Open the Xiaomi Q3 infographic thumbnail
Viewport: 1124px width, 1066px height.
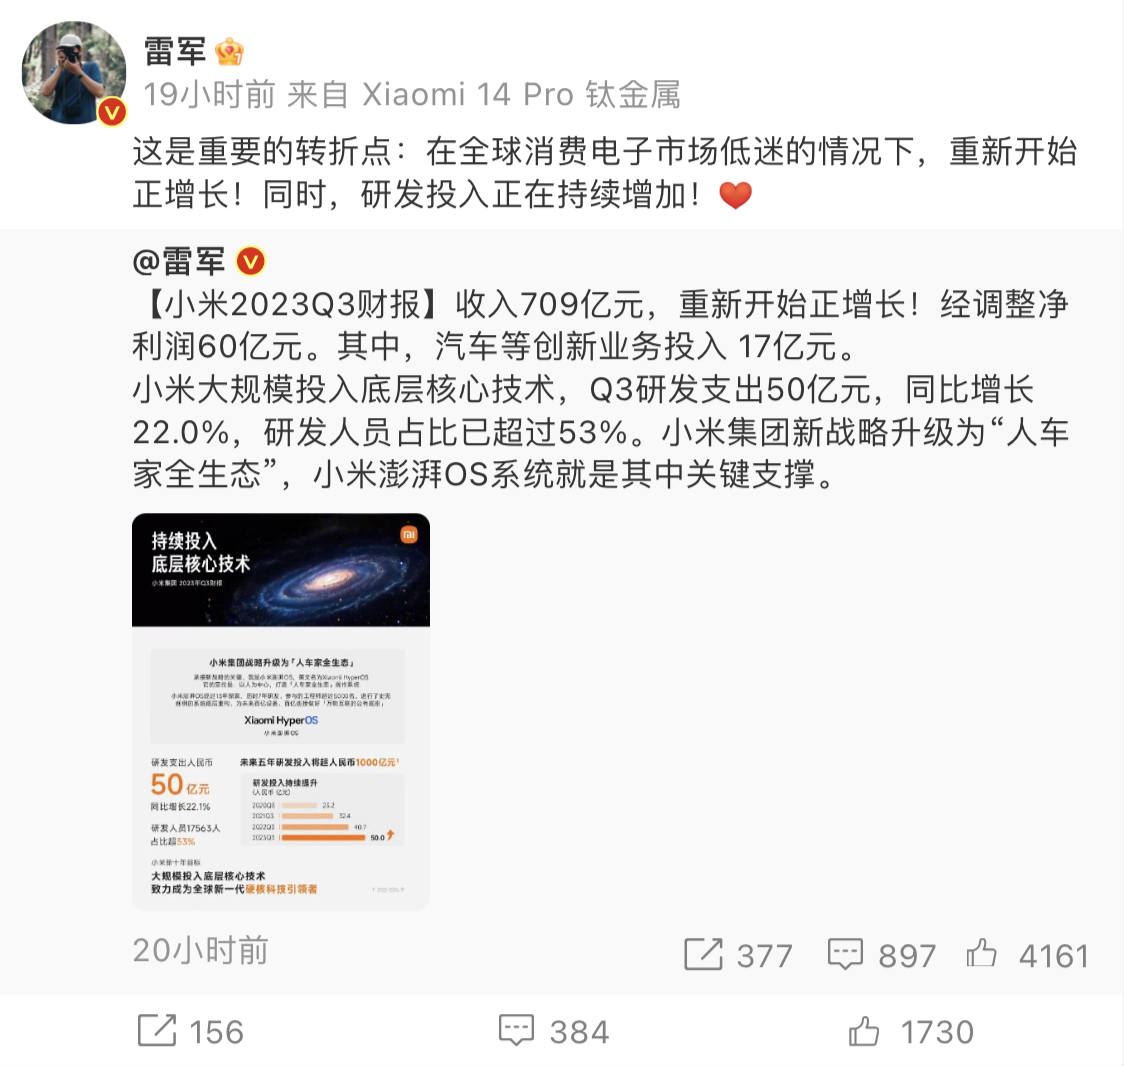click(x=281, y=711)
